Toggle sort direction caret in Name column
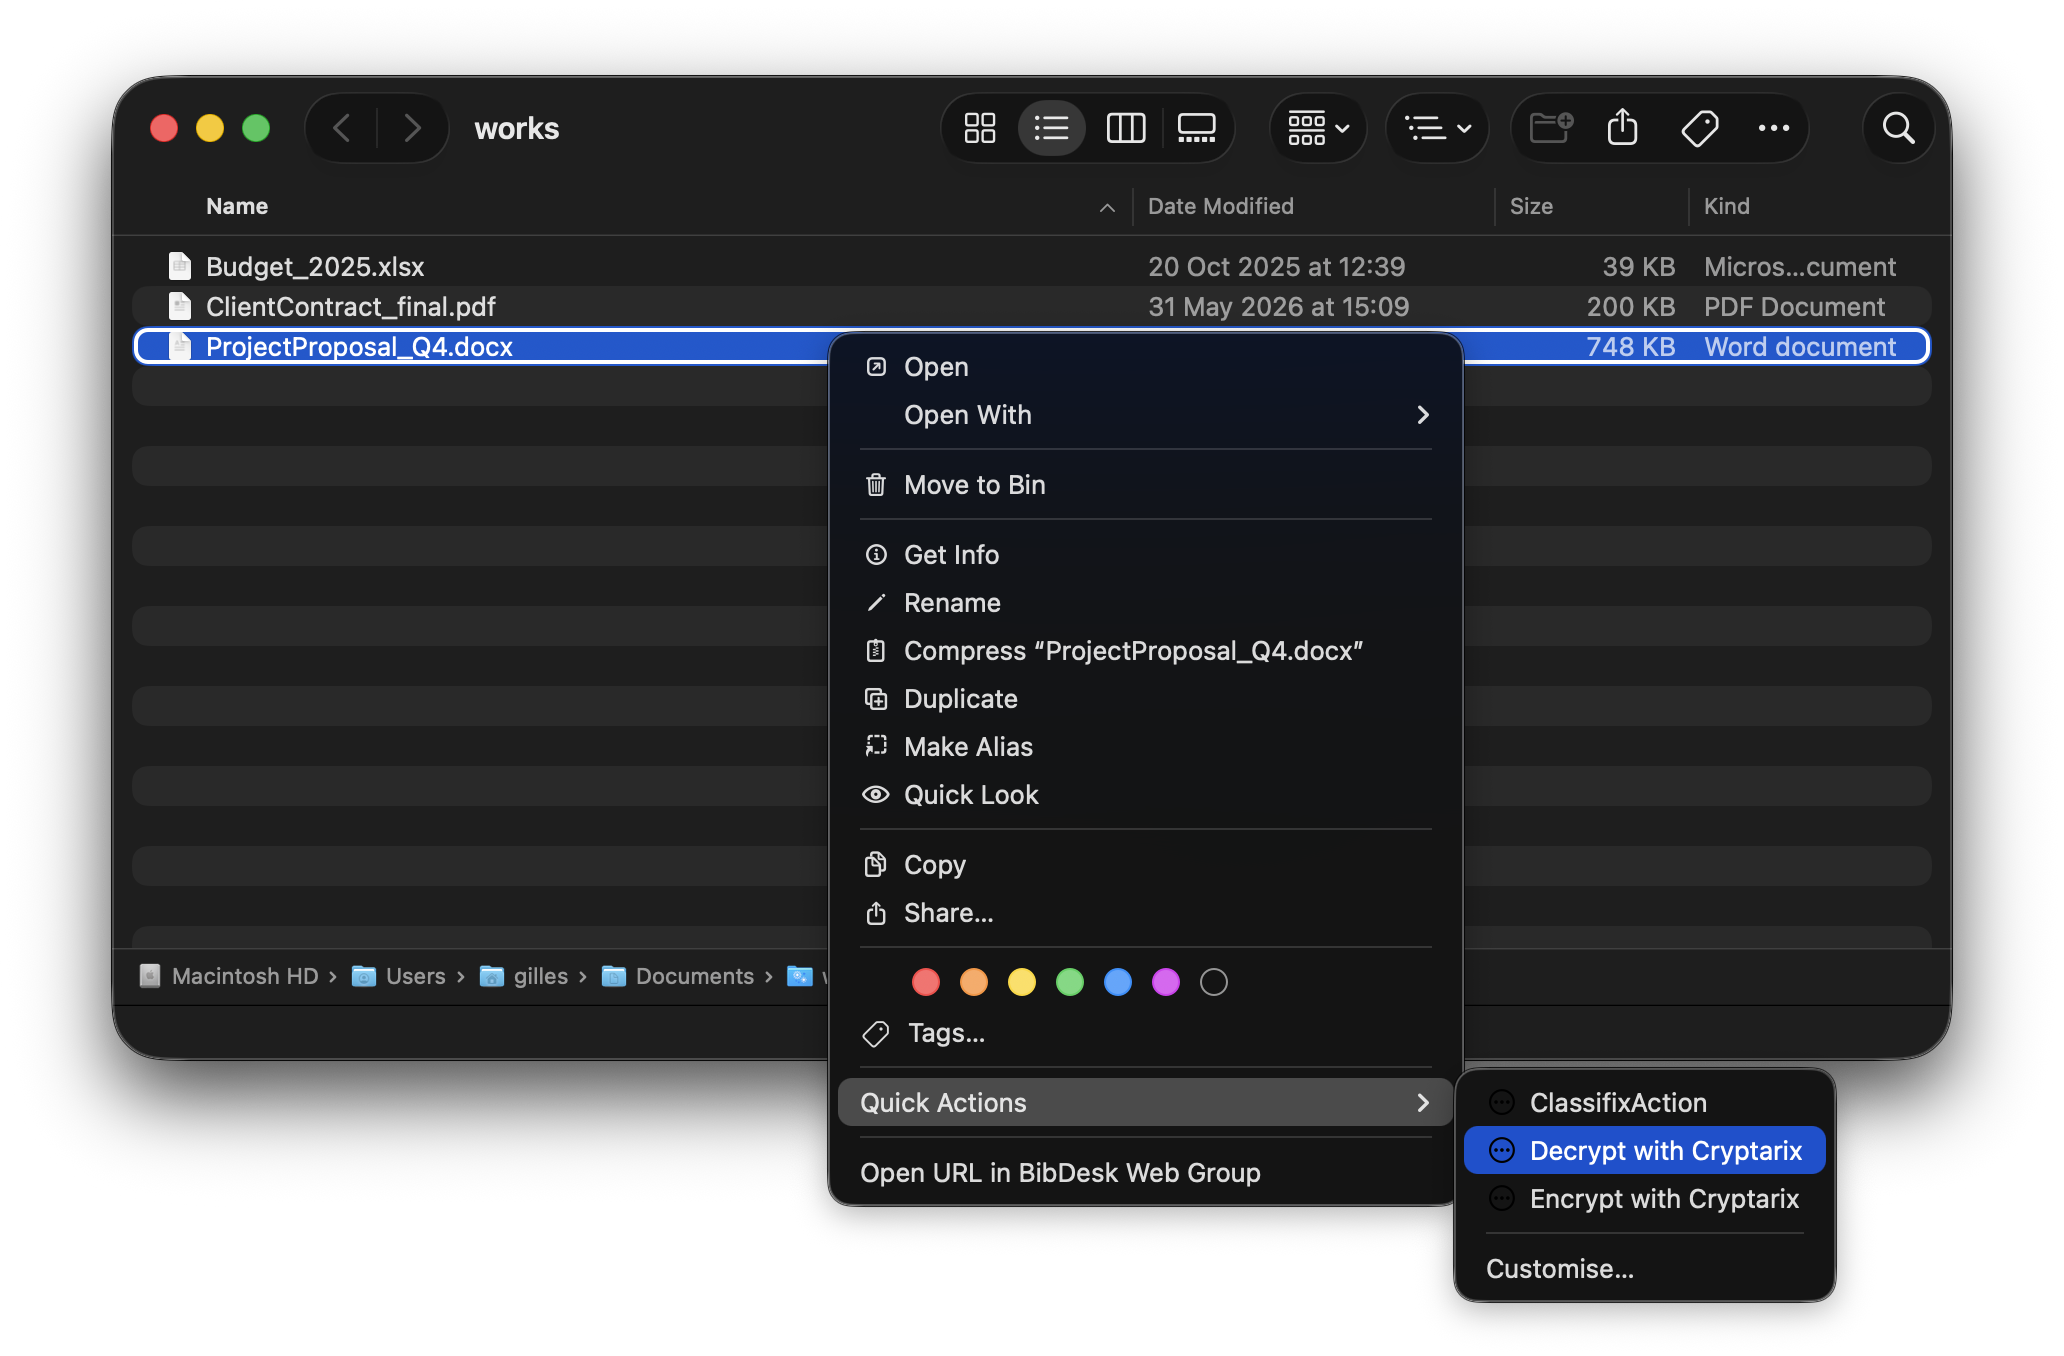Screen dimensions: 2064x1356 (1107, 207)
